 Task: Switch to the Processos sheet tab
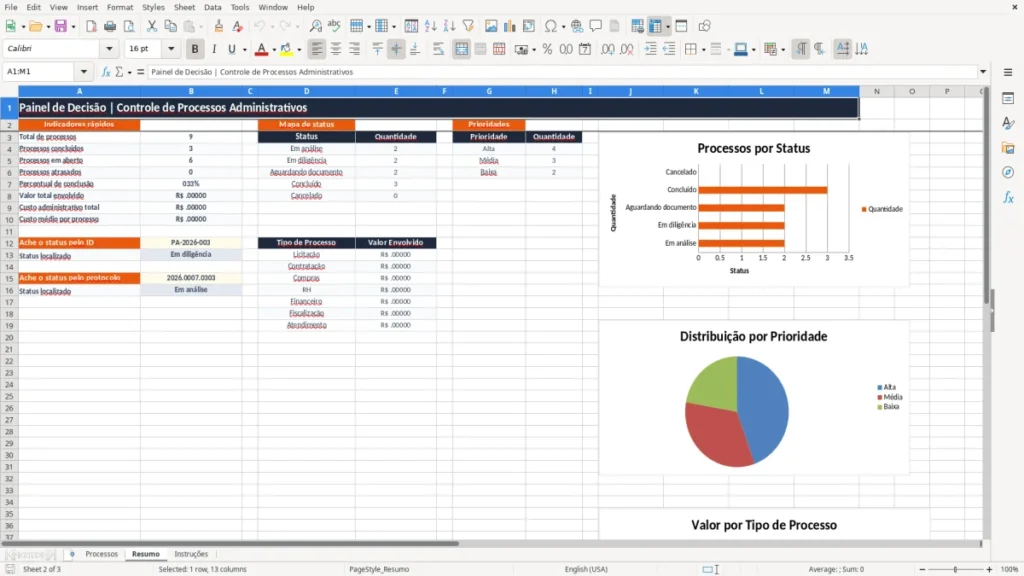[101, 554]
